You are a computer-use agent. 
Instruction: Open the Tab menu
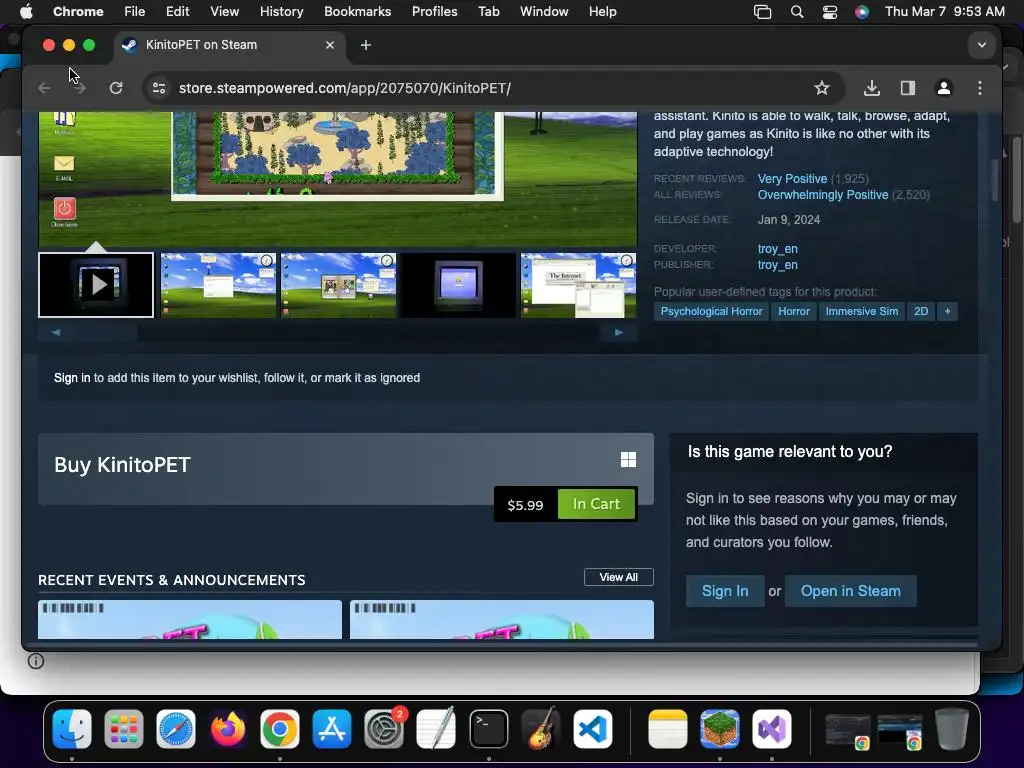click(x=488, y=11)
